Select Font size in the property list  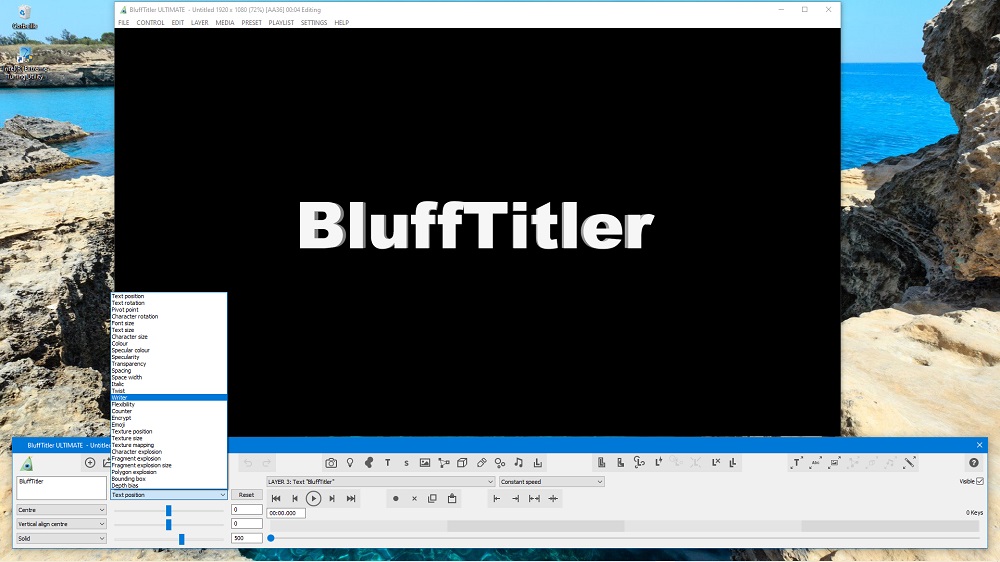click(169, 323)
